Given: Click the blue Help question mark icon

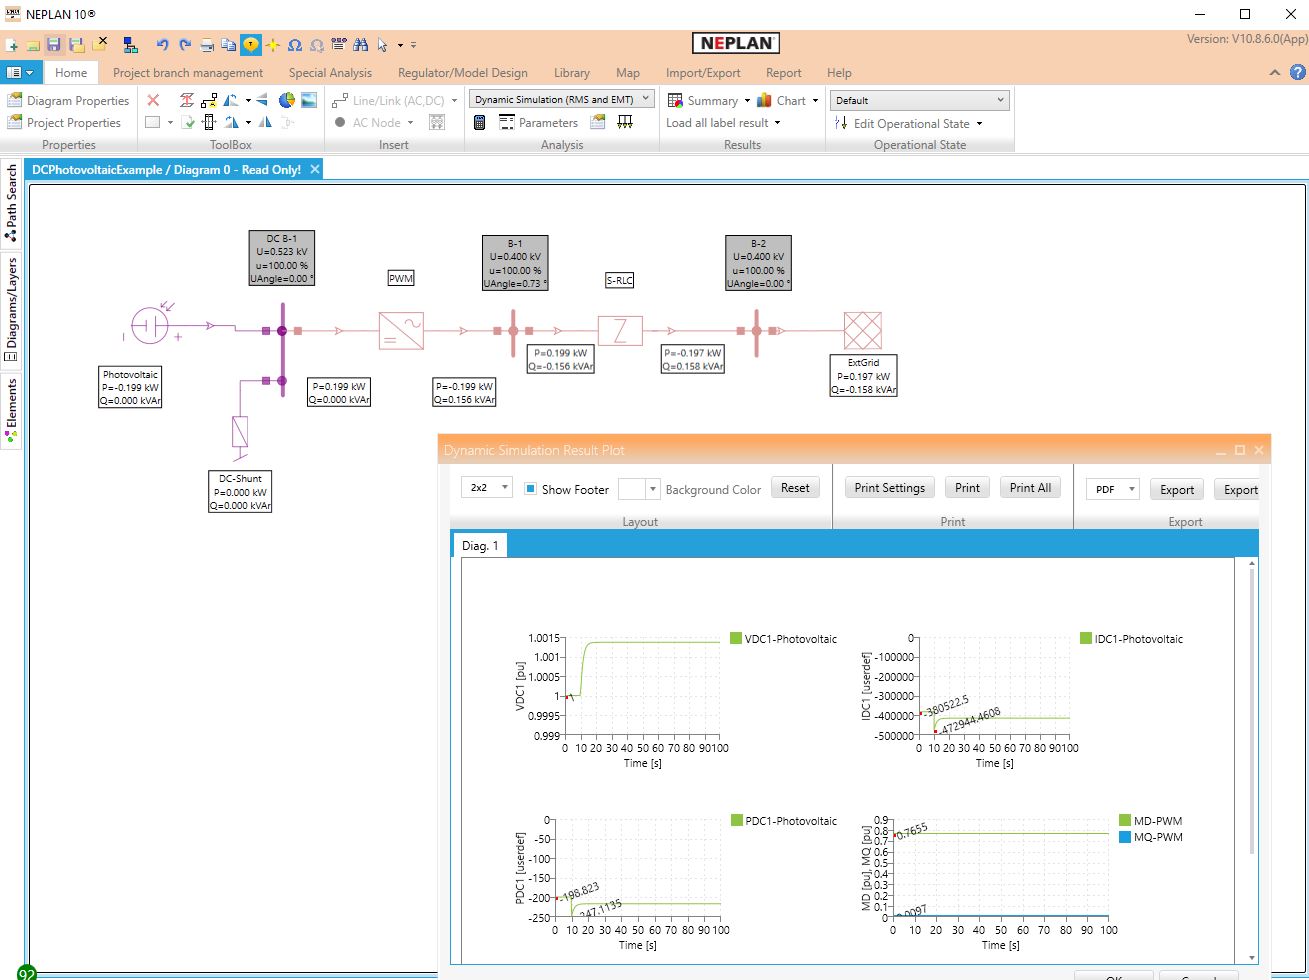Looking at the screenshot, I should [x=1297, y=72].
